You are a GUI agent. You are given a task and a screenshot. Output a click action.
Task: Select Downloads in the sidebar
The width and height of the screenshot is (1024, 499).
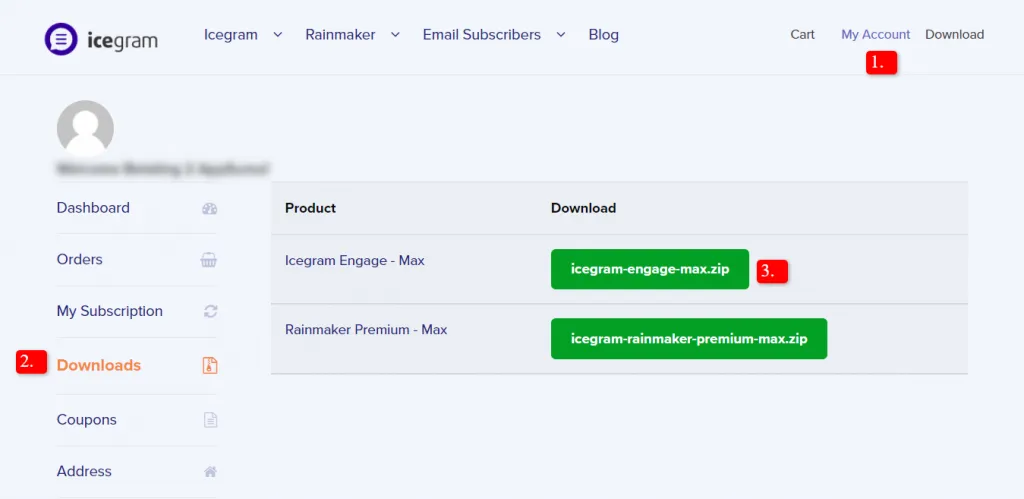[99, 365]
